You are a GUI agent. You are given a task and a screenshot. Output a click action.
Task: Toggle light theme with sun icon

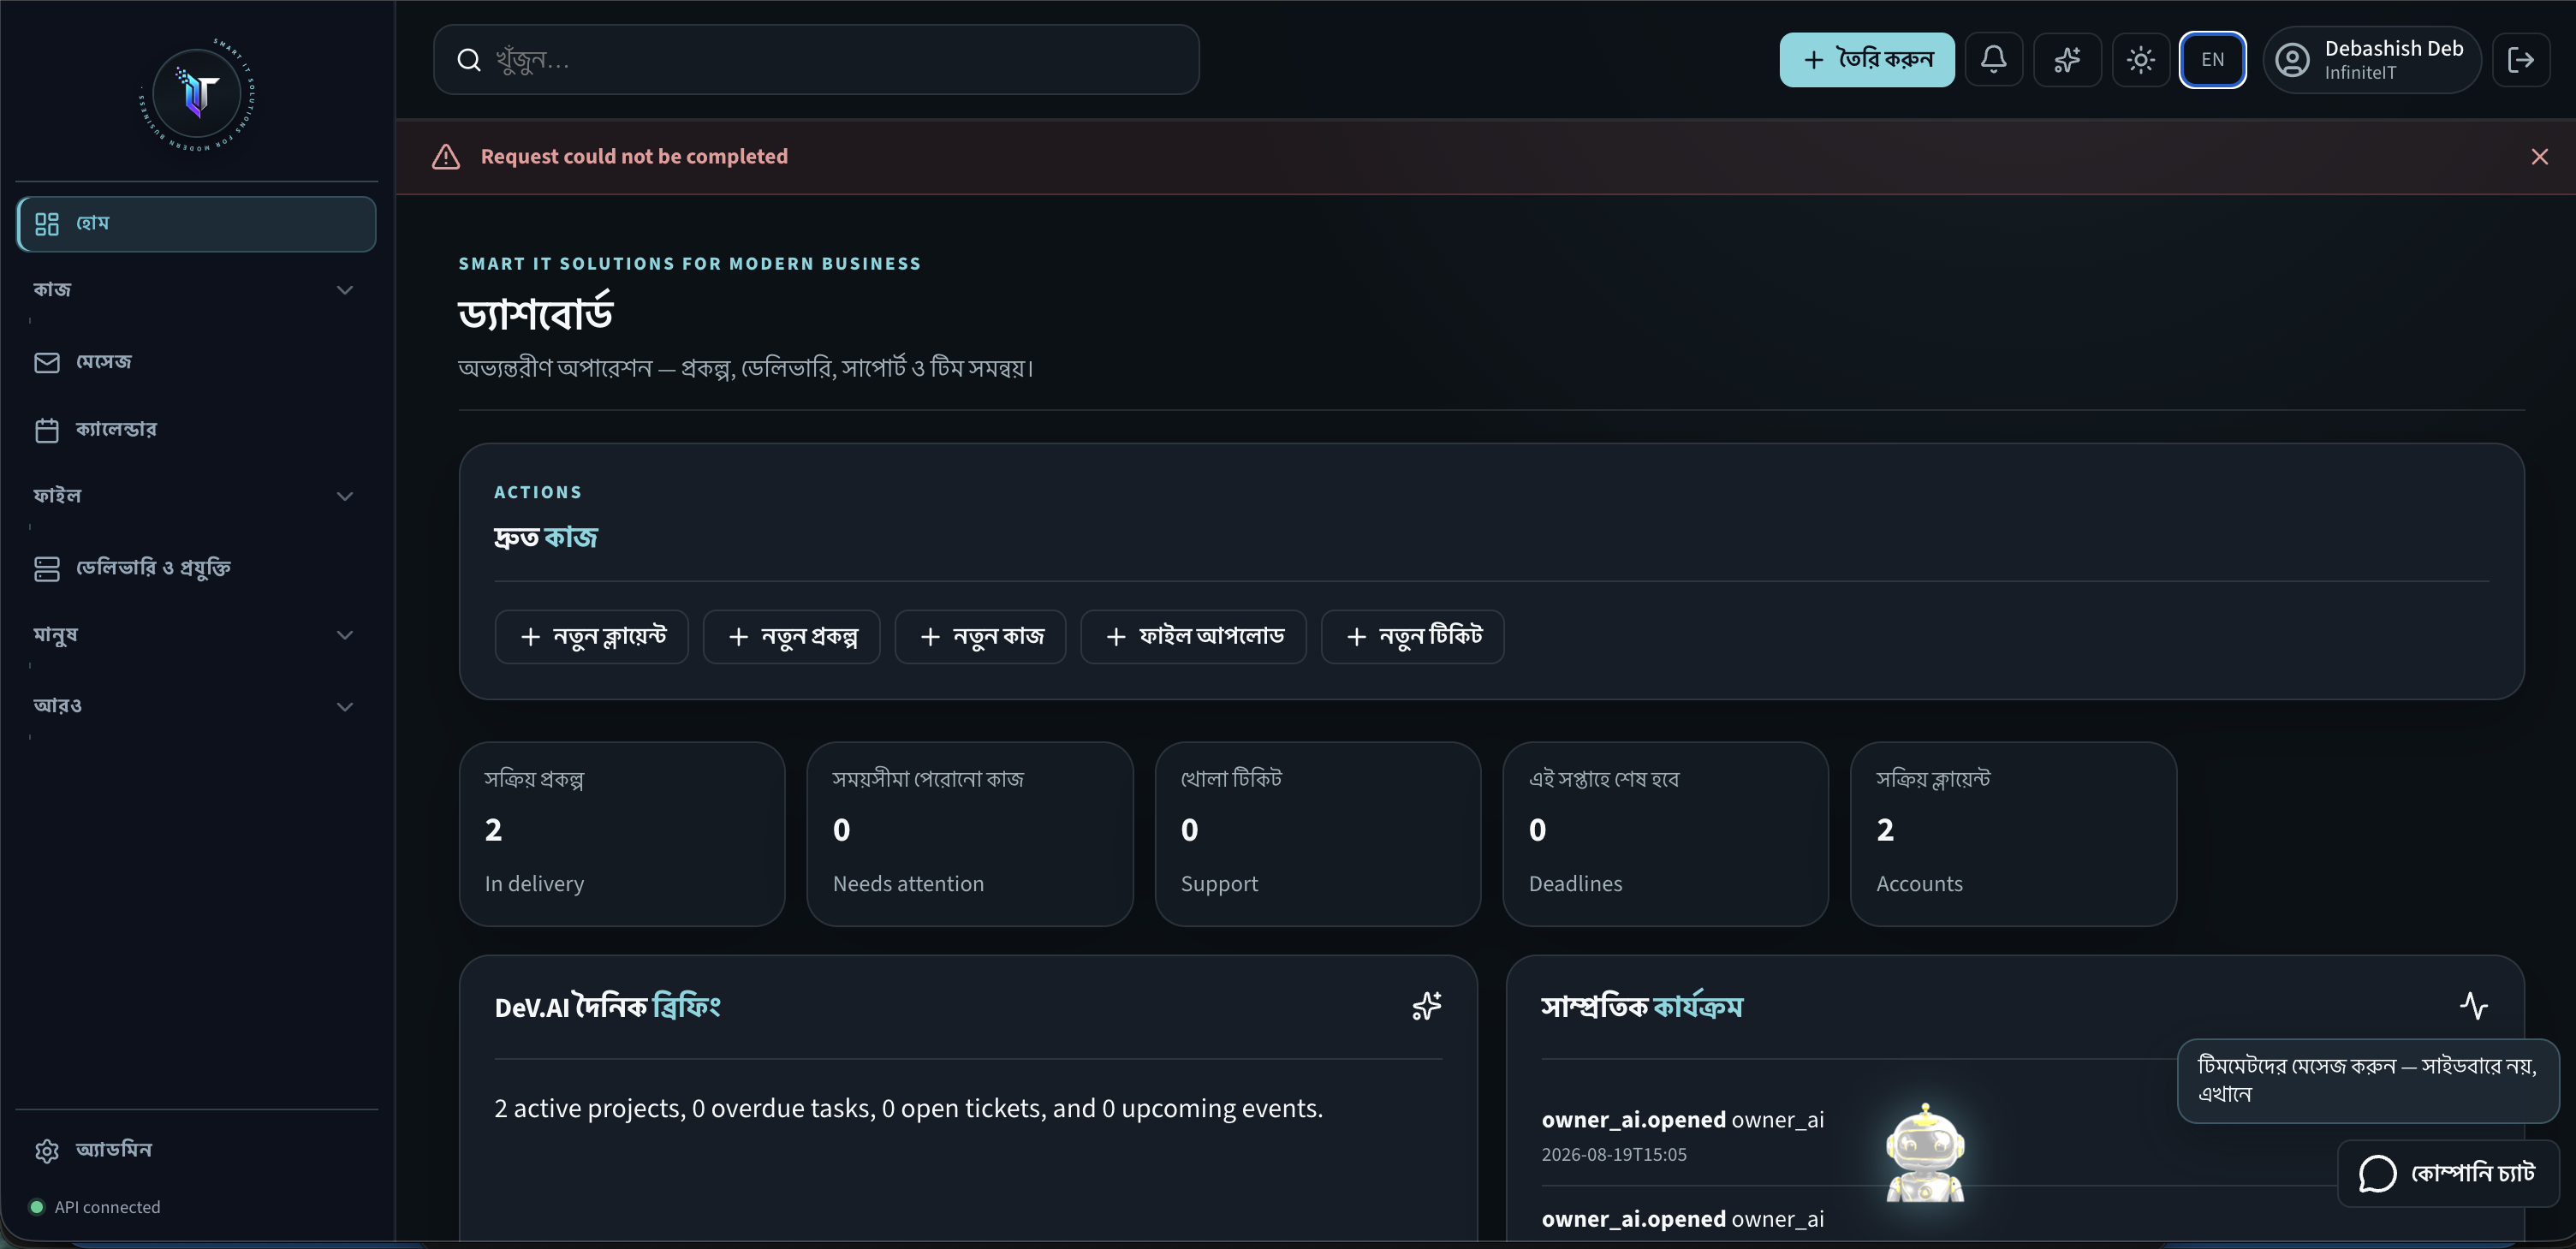pos(2140,60)
